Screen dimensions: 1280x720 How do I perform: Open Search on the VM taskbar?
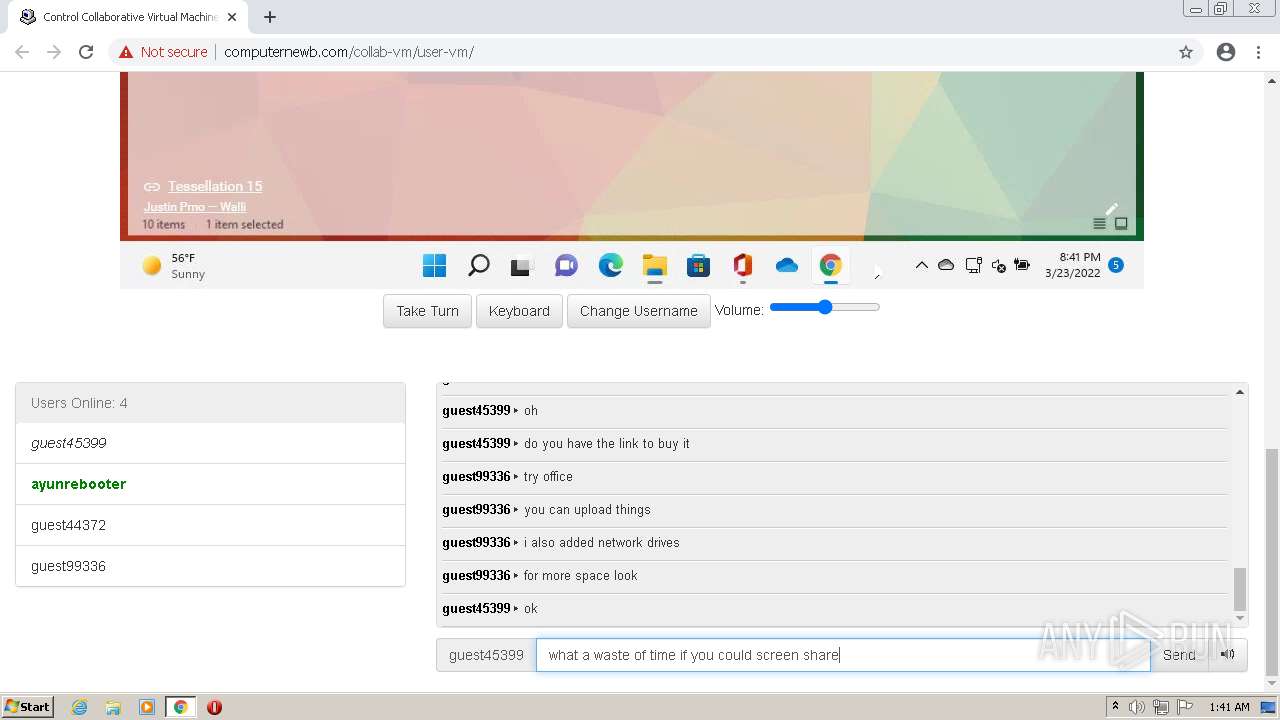479,265
